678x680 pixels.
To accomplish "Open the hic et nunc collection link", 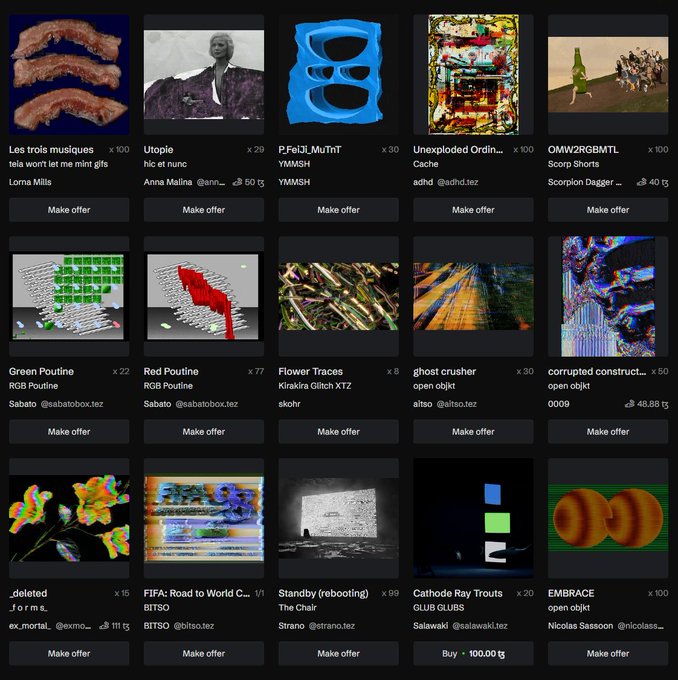I will 165,164.
